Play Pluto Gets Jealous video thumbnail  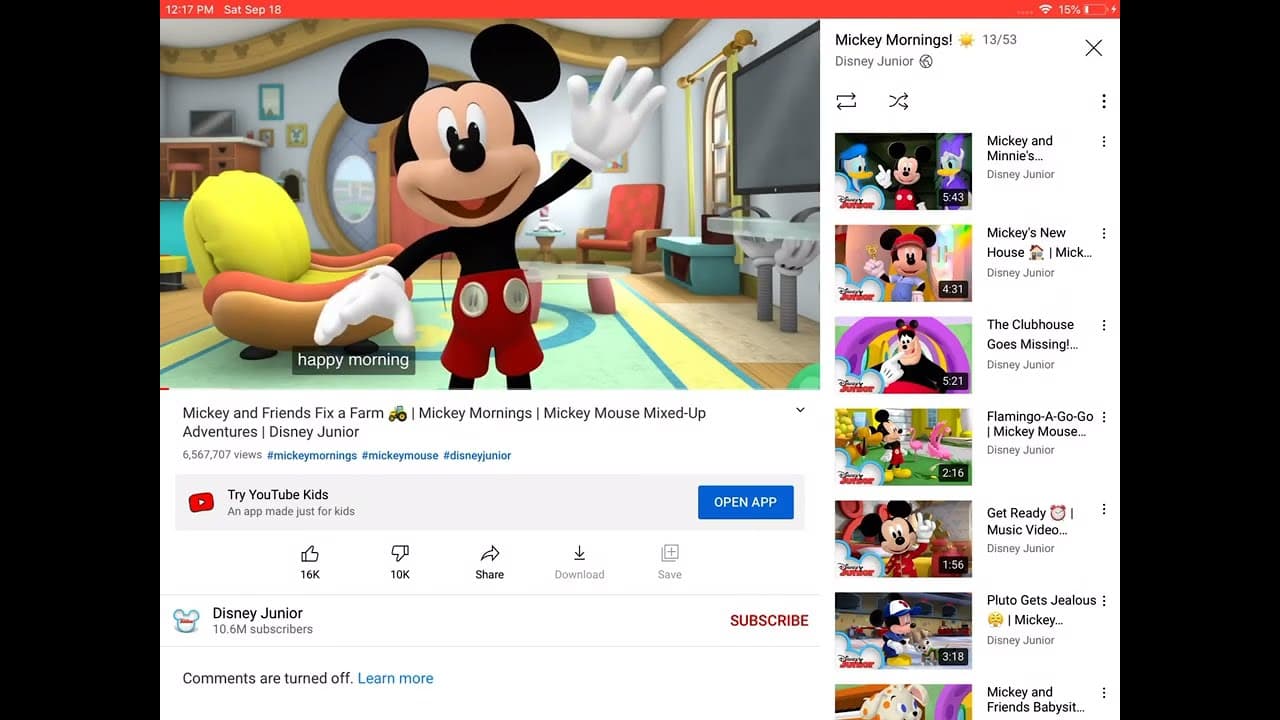click(x=903, y=631)
